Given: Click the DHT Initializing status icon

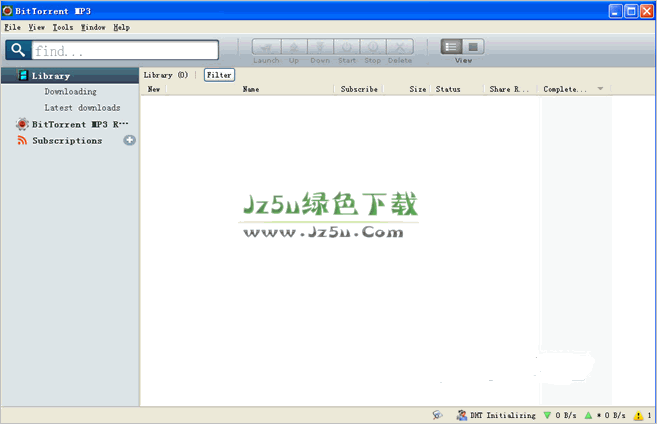Looking at the screenshot, I should [462, 415].
